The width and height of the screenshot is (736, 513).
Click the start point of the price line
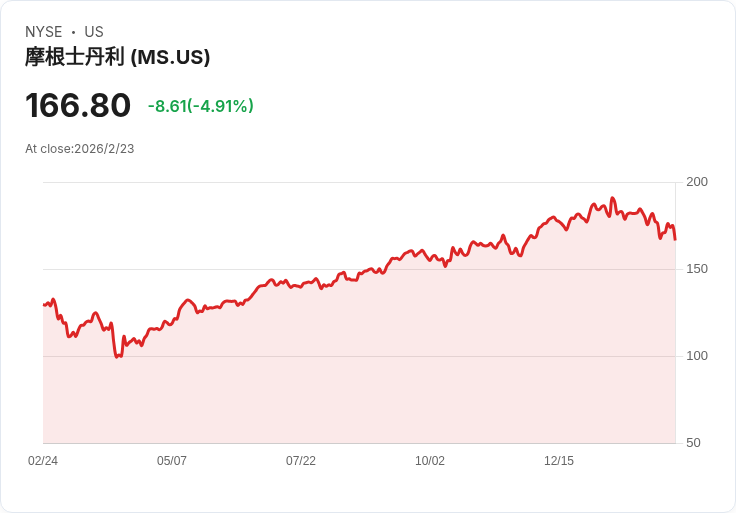[44, 305]
